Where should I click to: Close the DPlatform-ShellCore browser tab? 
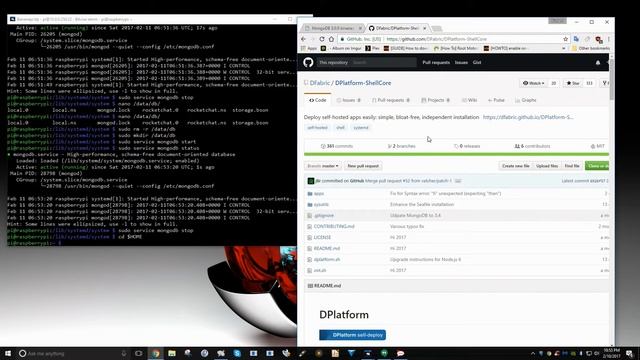(424, 28)
